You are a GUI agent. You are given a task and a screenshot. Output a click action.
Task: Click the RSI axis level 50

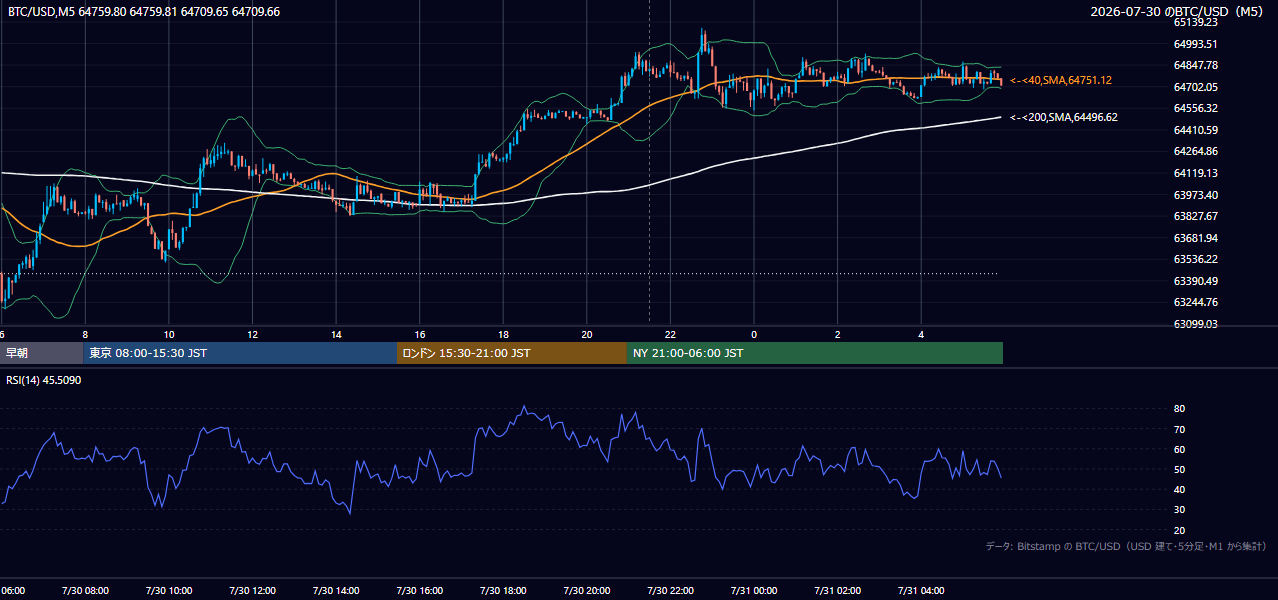click(1180, 469)
